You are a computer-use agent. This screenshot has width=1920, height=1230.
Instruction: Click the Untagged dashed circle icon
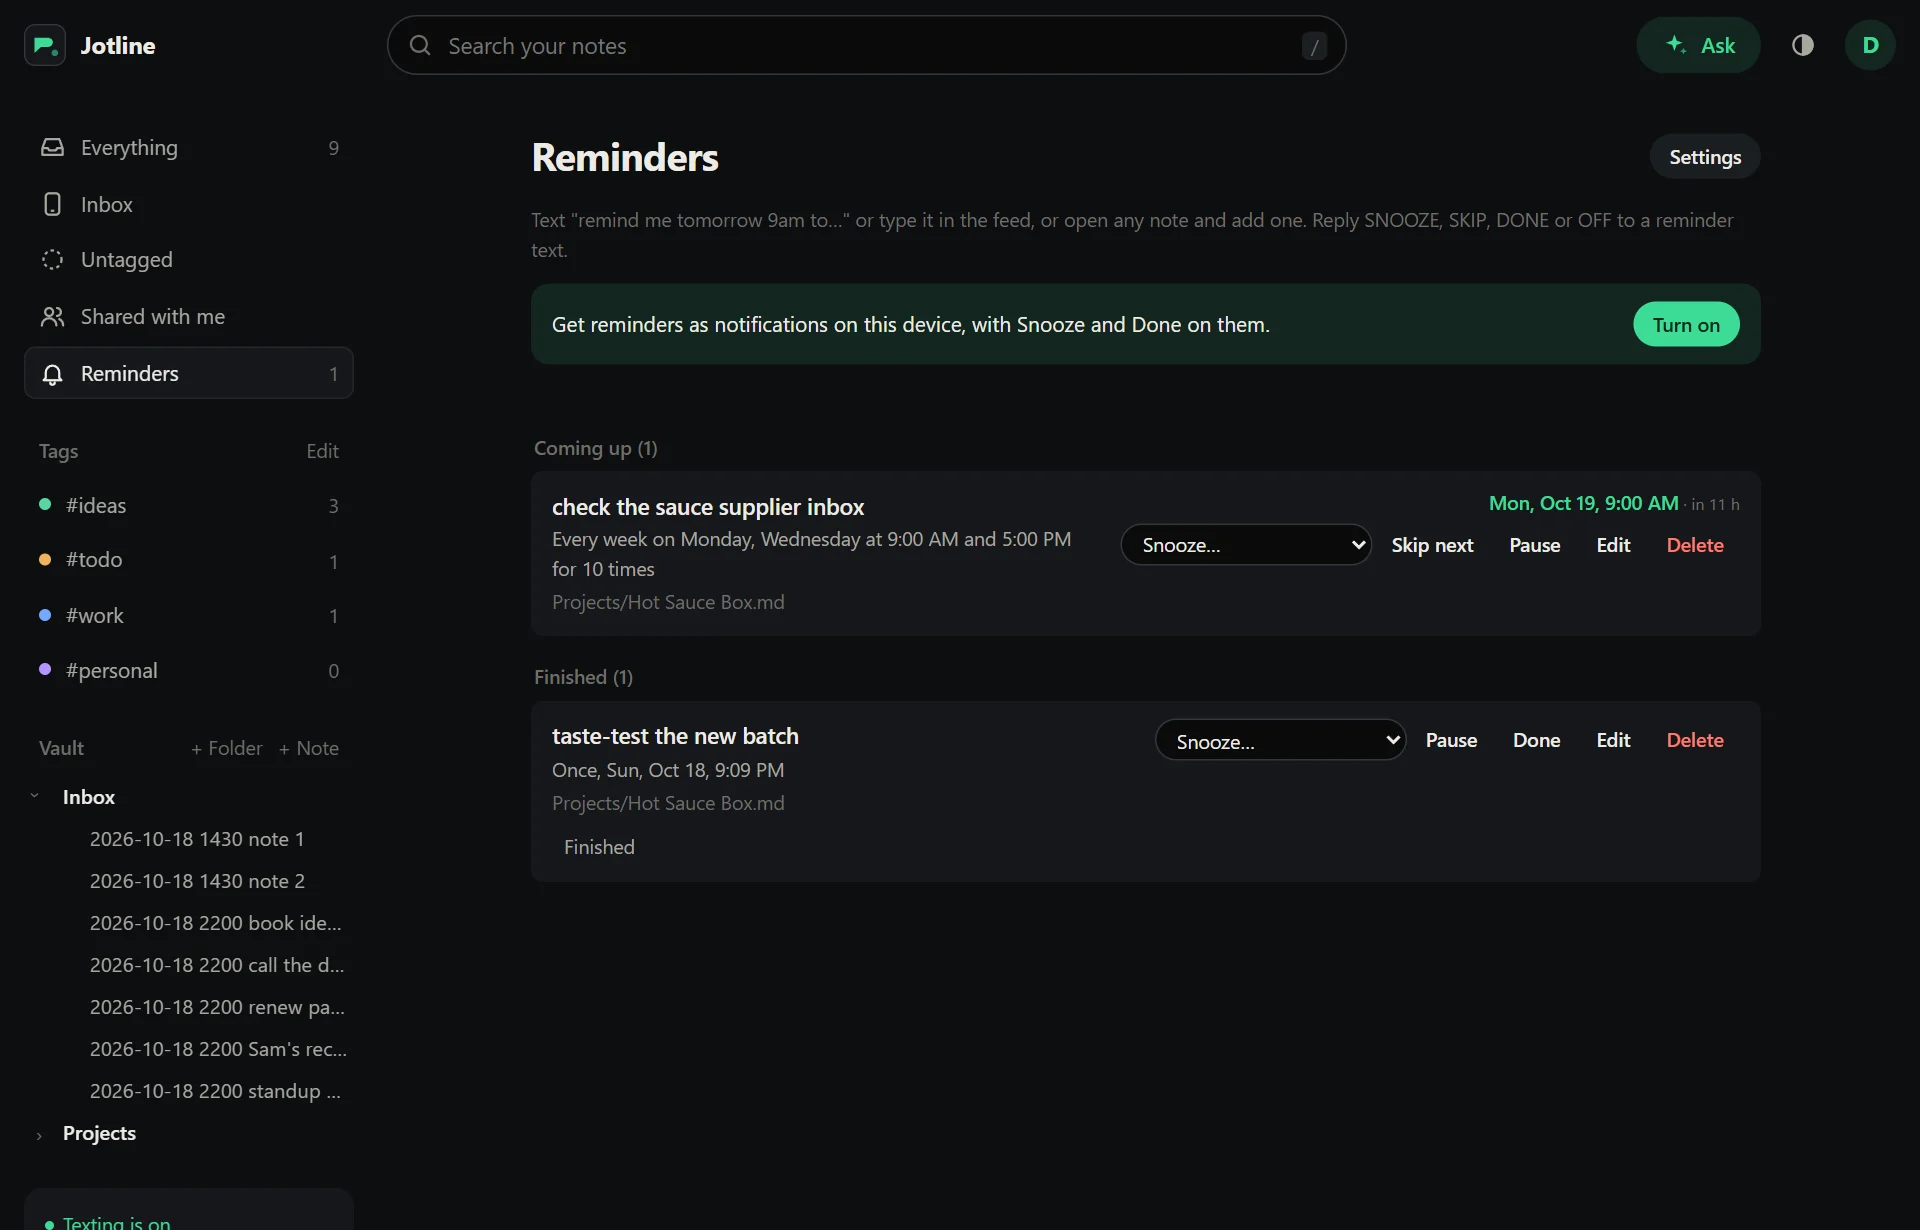(52, 260)
